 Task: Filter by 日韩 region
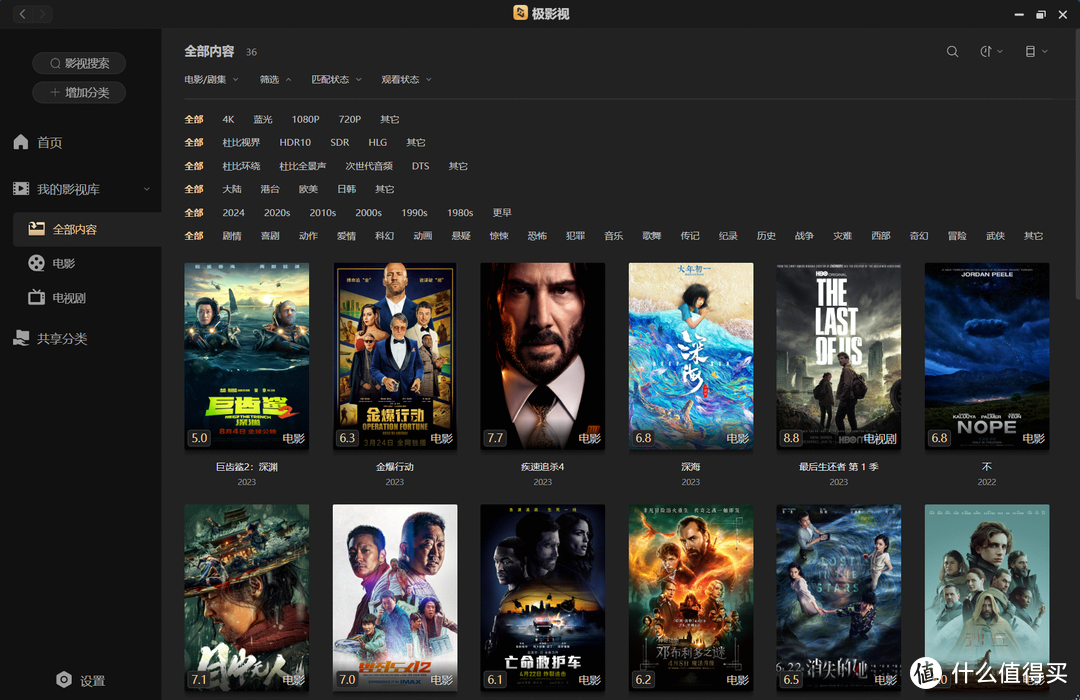346,189
